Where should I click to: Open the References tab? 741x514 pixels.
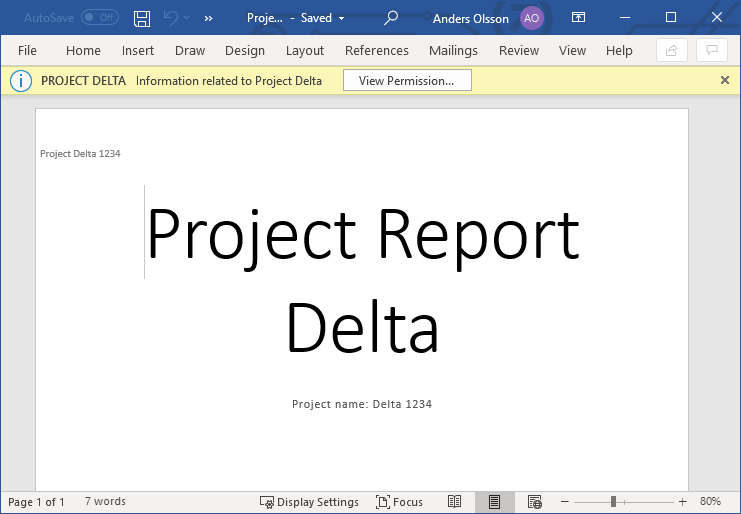coord(378,50)
